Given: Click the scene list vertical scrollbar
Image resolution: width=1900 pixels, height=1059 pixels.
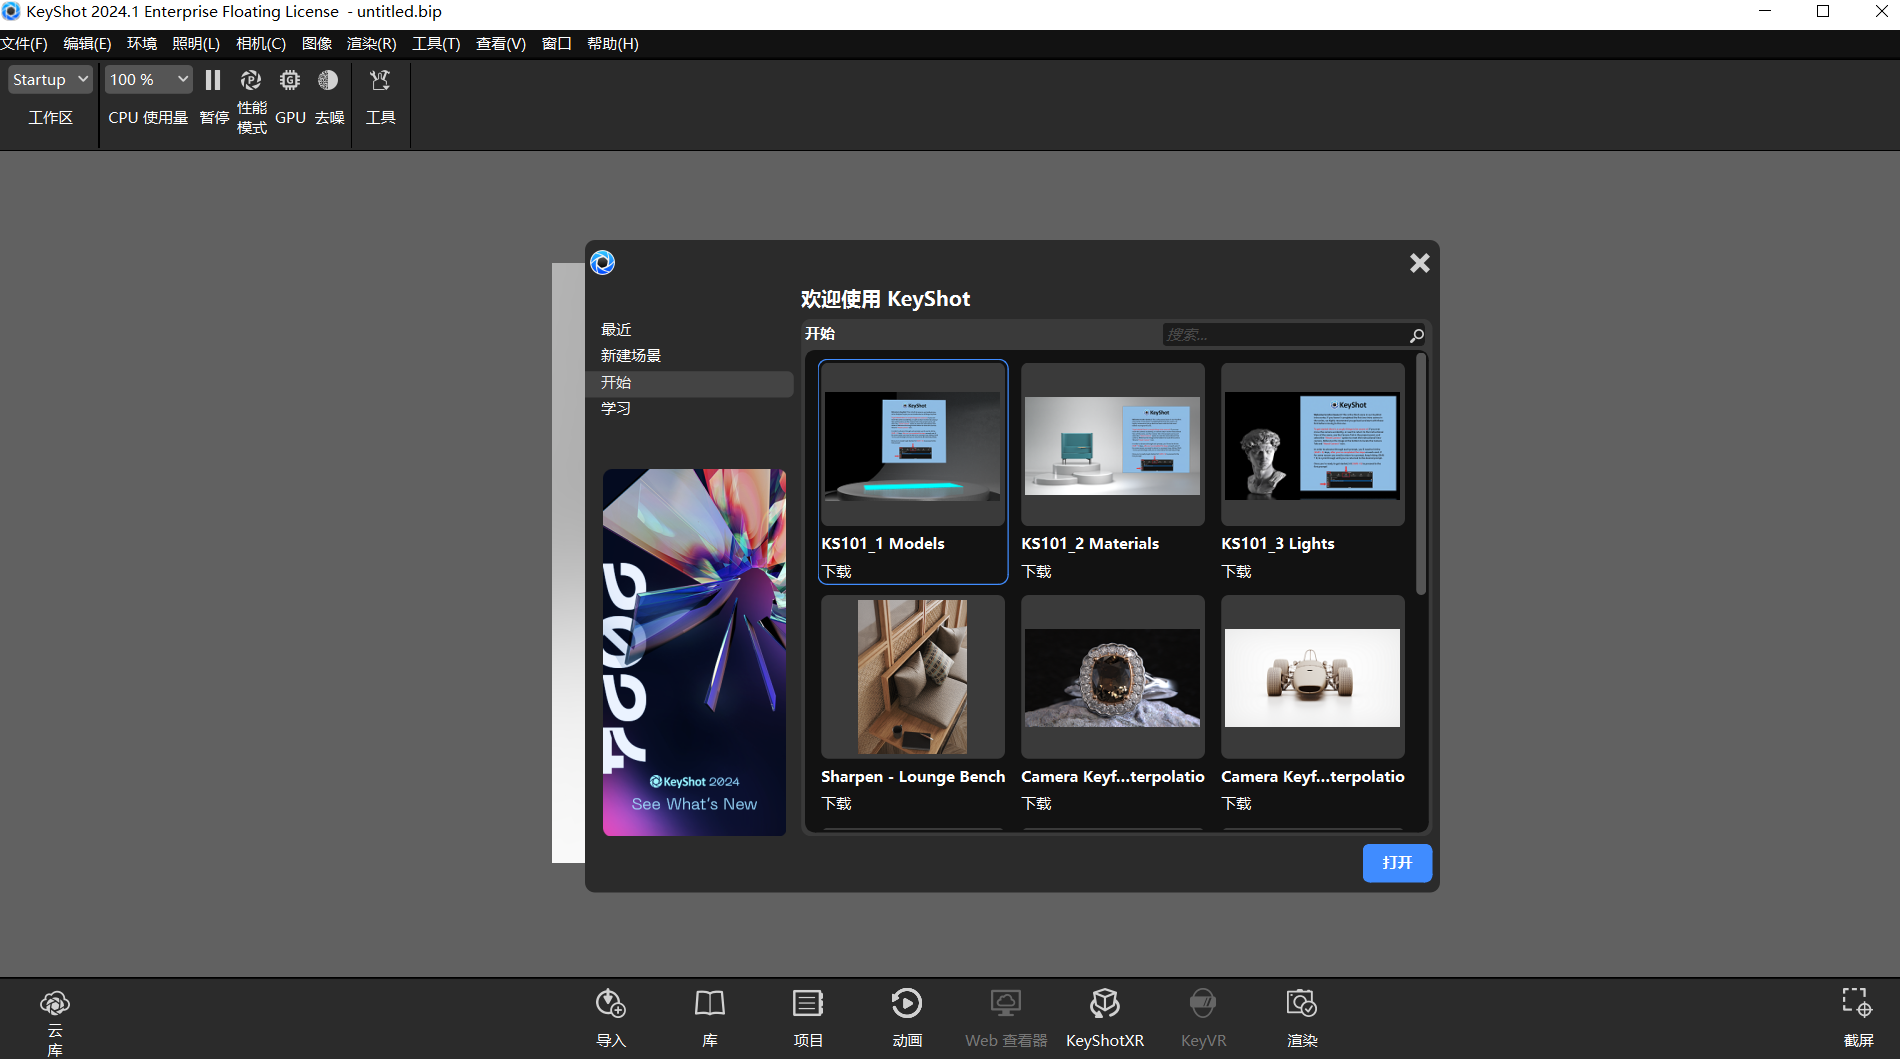Looking at the screenshot, I should coord(1421,475).
